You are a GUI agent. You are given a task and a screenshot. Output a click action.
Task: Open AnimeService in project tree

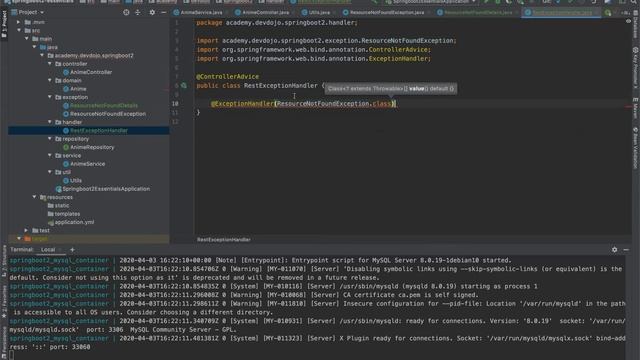(87, 164)
